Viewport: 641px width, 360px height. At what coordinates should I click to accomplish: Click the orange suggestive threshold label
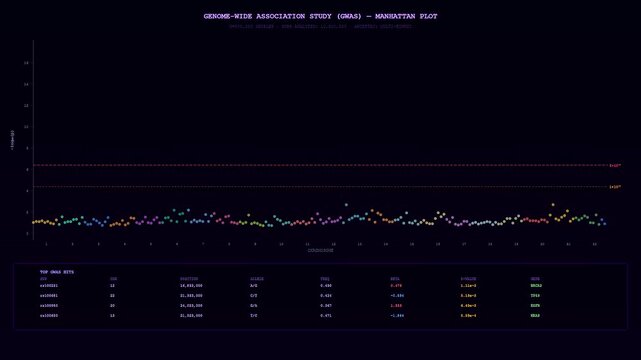[615, 187]
